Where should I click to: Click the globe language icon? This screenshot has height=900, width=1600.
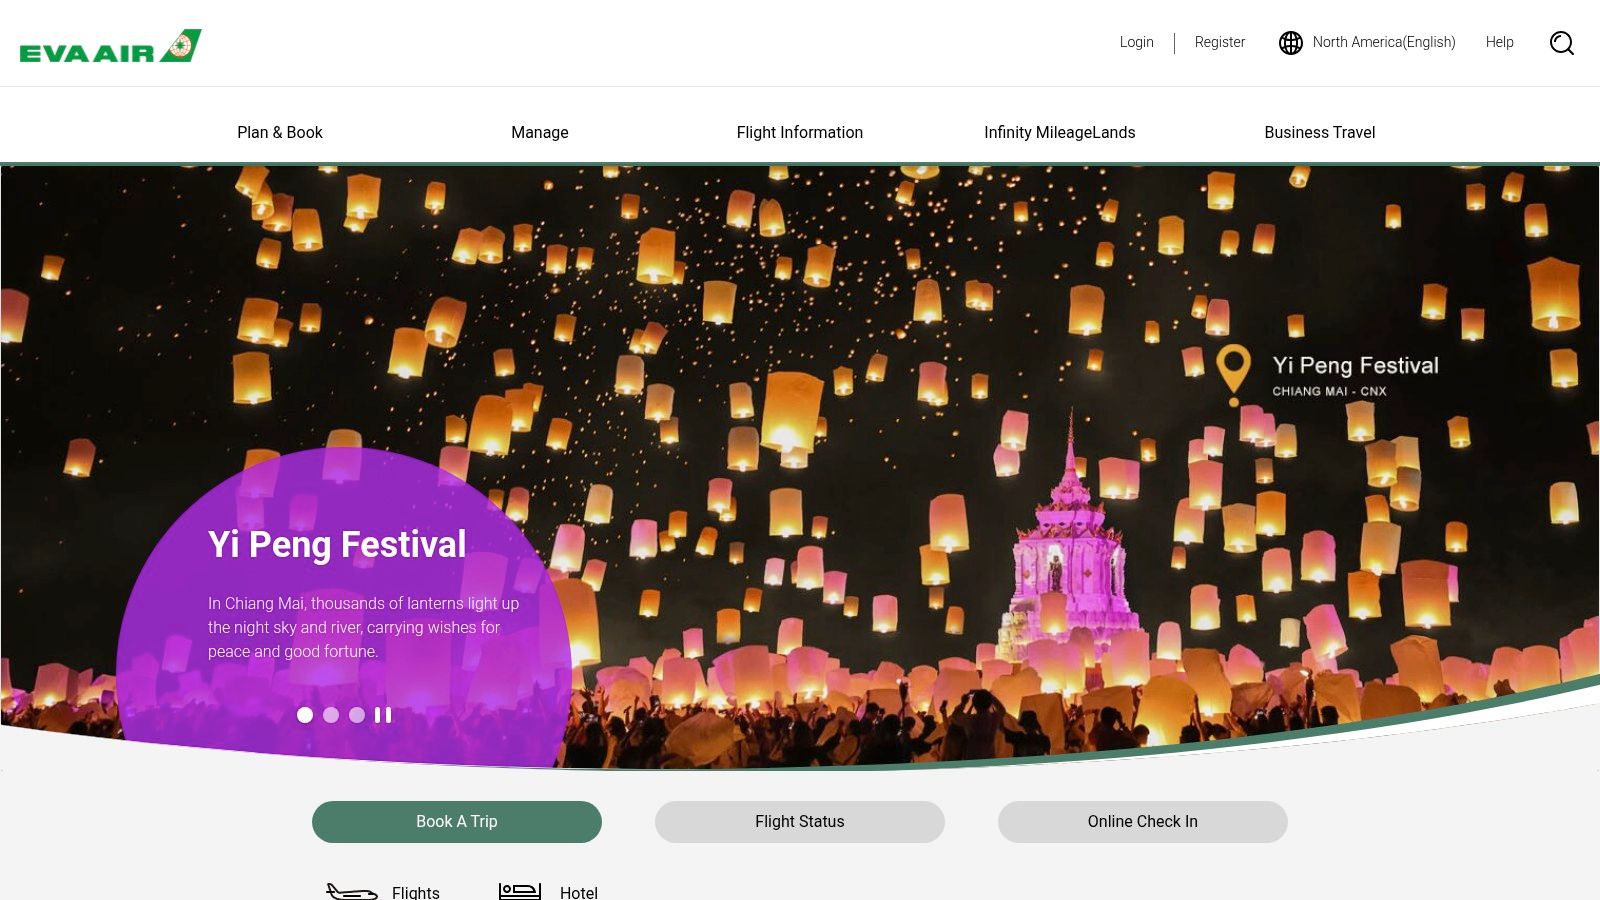tap(1291, 43)
